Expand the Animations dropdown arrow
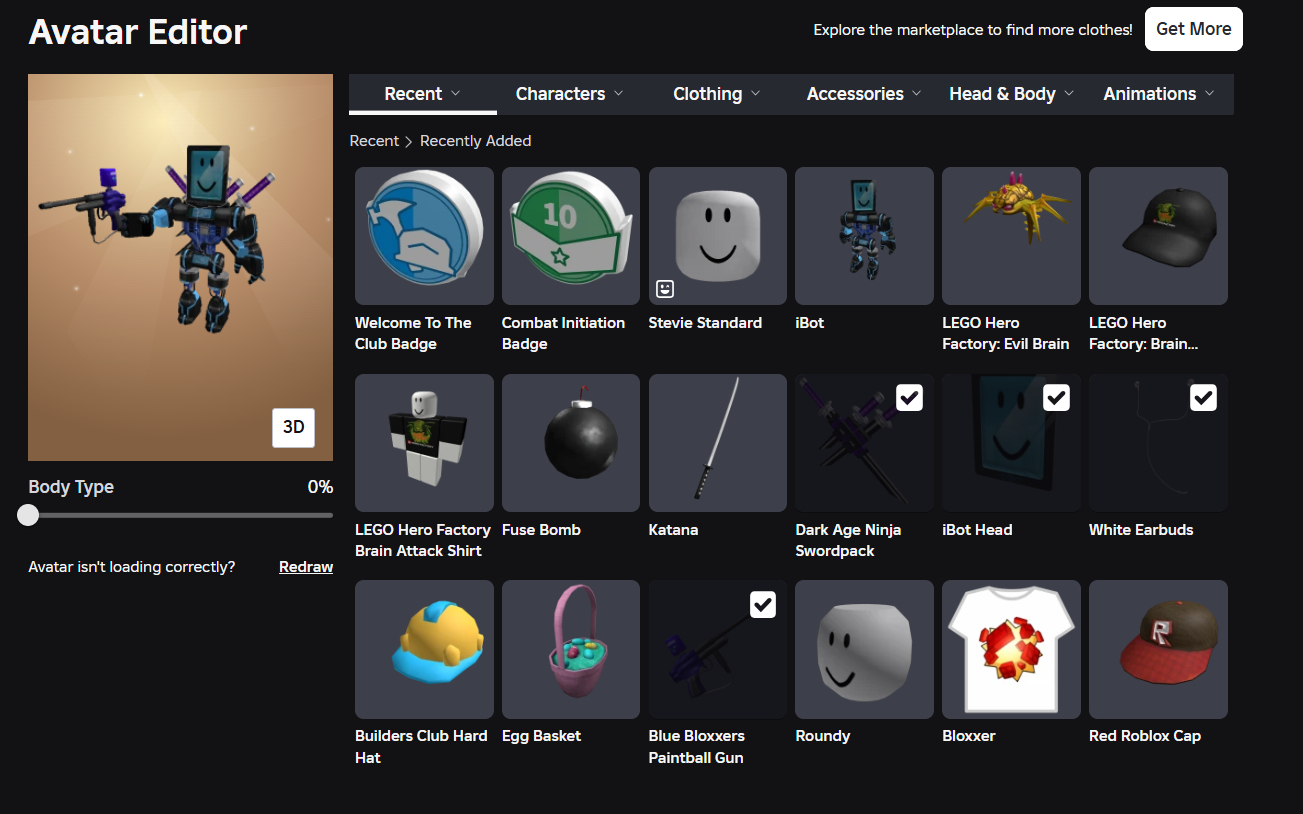1303x814 pixels. [1210, 93]
